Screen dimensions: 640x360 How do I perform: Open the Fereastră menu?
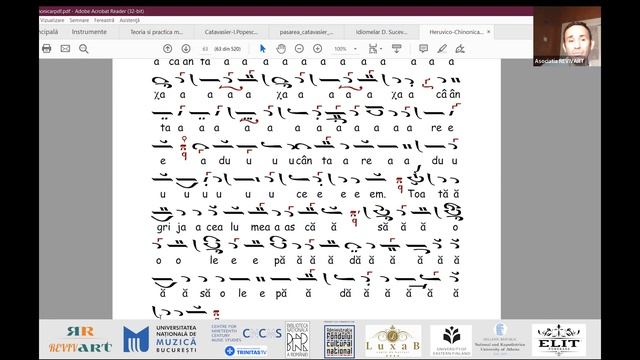point(104,20)
